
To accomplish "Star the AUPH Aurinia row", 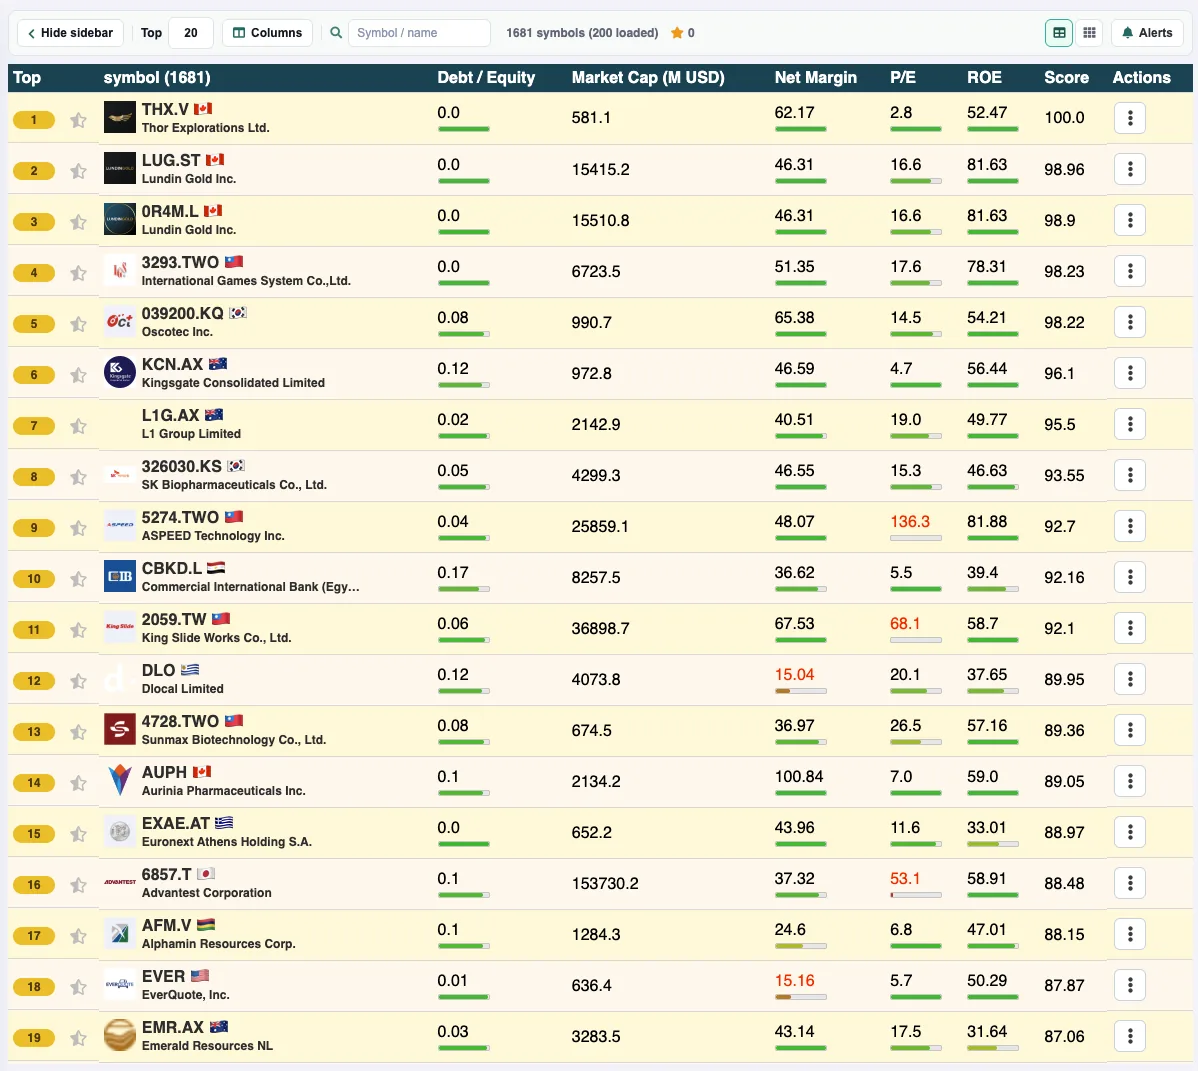I will [78, 783].
